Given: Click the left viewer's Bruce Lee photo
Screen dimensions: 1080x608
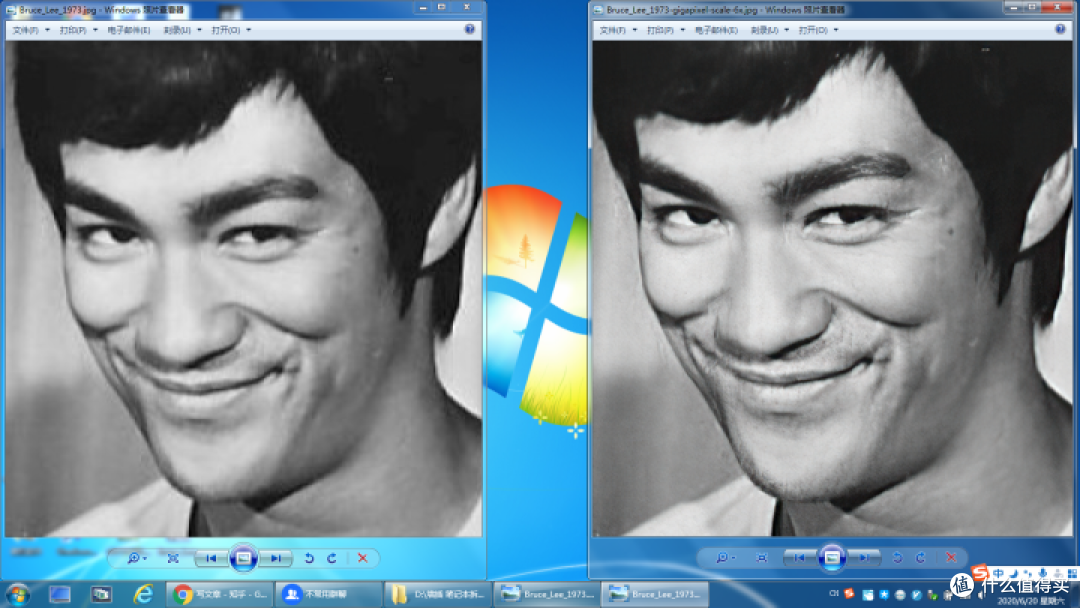Looking at the screenshot, I should [x=243, y=289].
